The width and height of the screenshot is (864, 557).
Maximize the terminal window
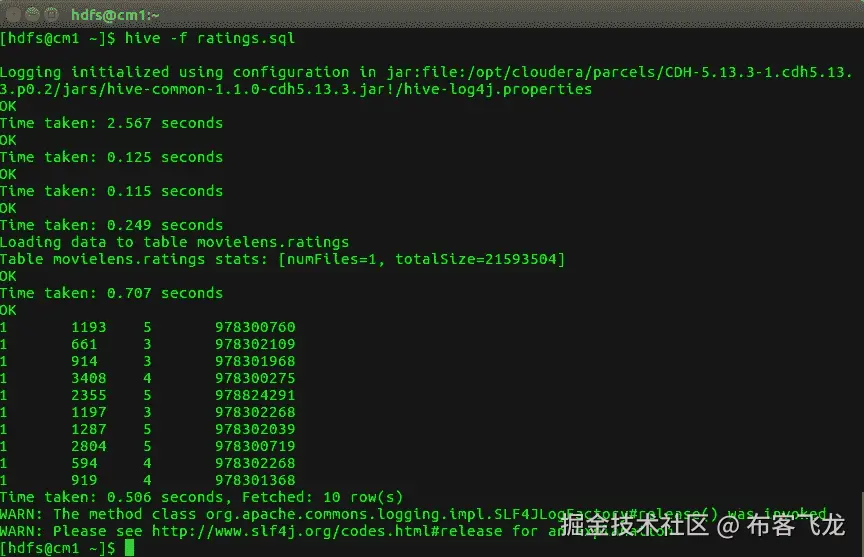coord(50,15)
